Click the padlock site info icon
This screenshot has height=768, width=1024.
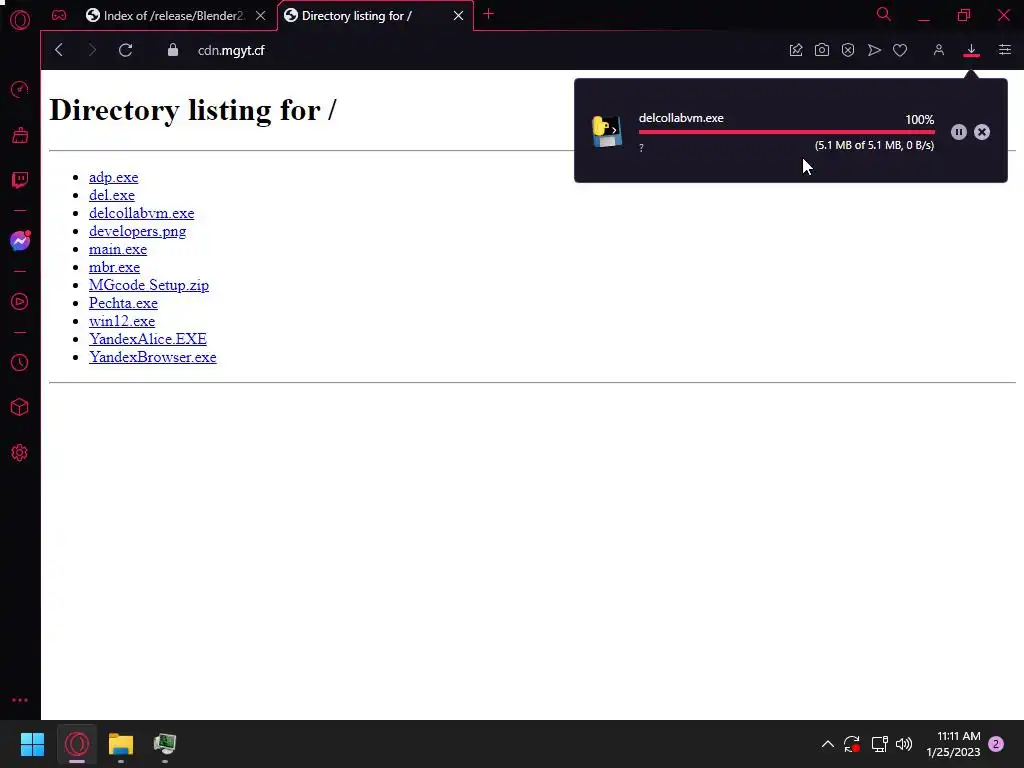point(173,50)
